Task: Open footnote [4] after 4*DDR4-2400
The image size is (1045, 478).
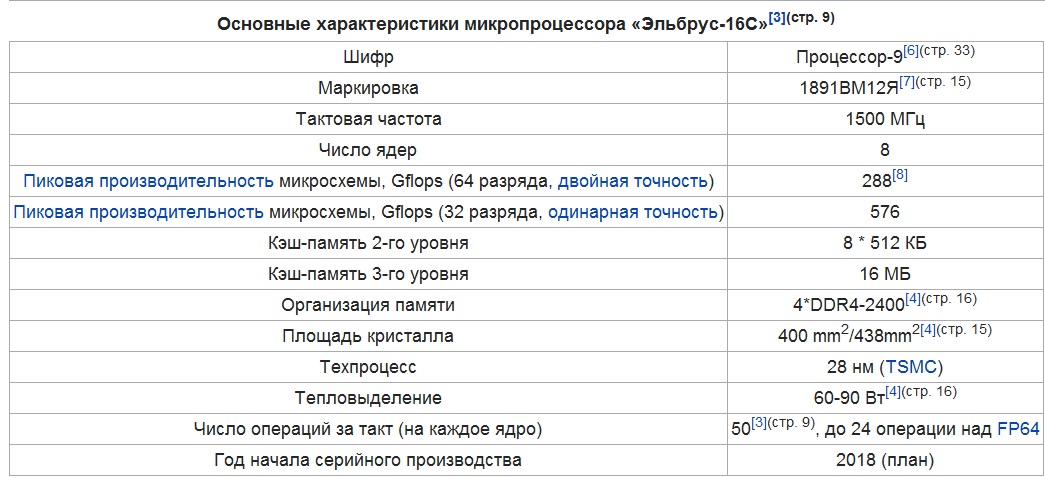Action: click(912, 299)
